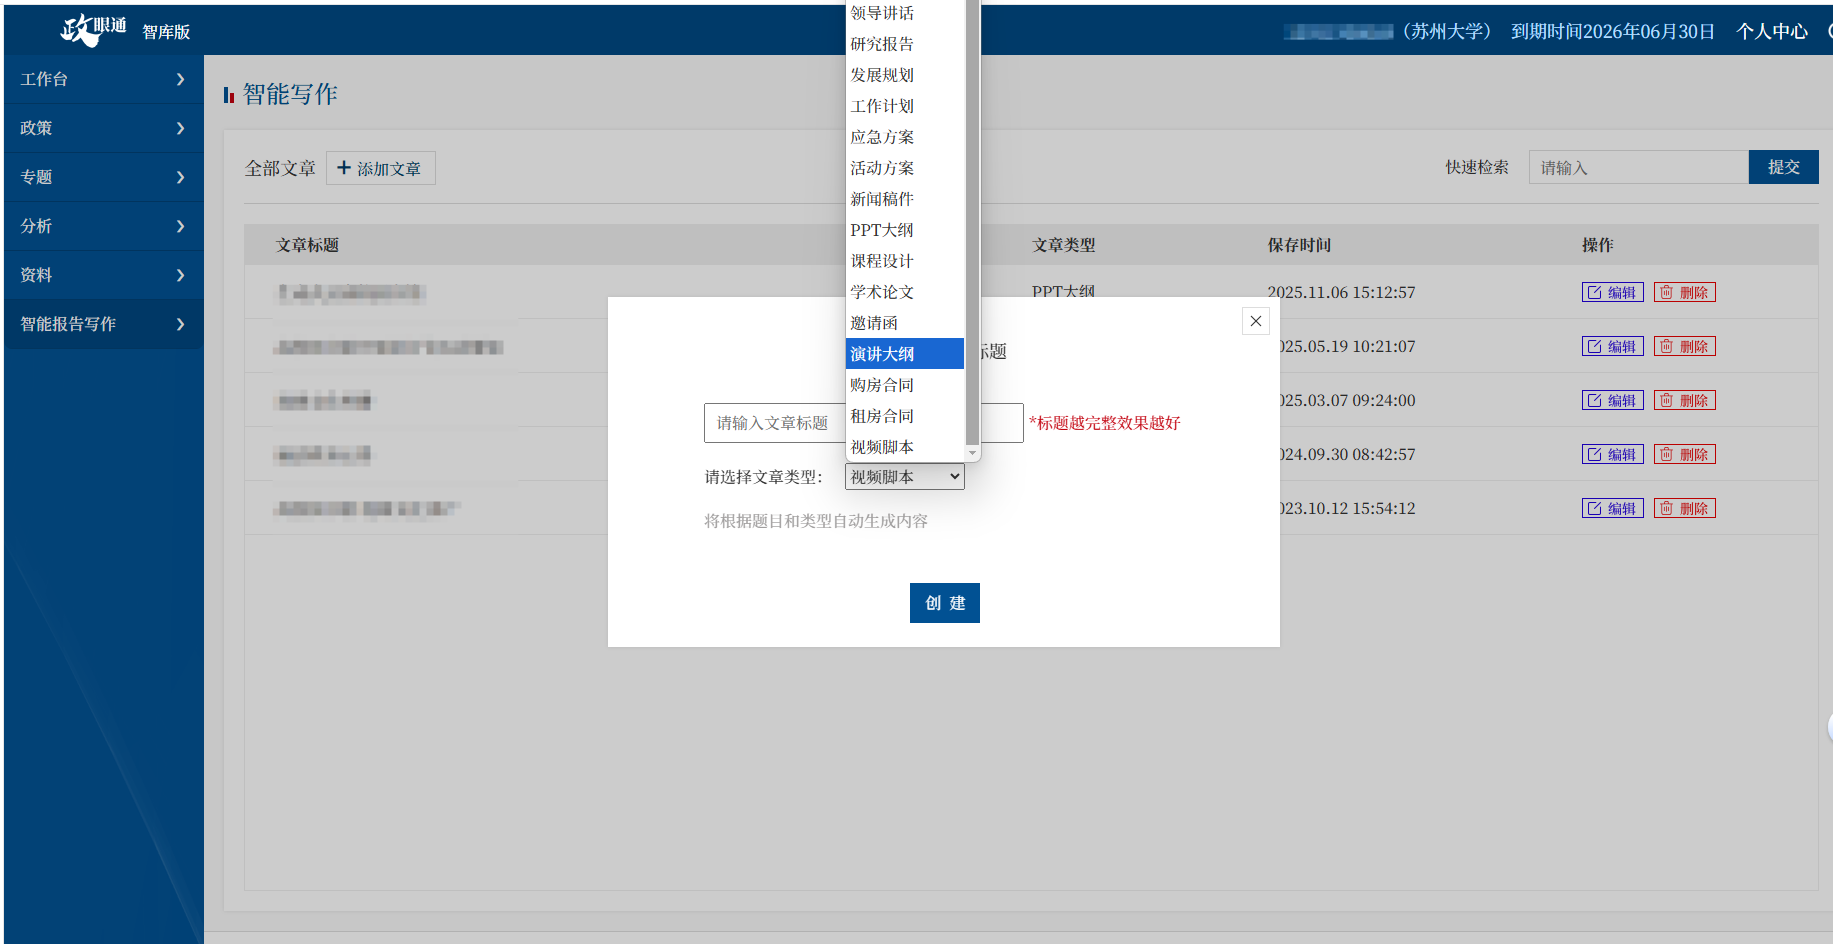This screenshot has width=1833, height=944.
Task: Edit the article saved 2025.03.07
Action: [x=1612, y=401]
